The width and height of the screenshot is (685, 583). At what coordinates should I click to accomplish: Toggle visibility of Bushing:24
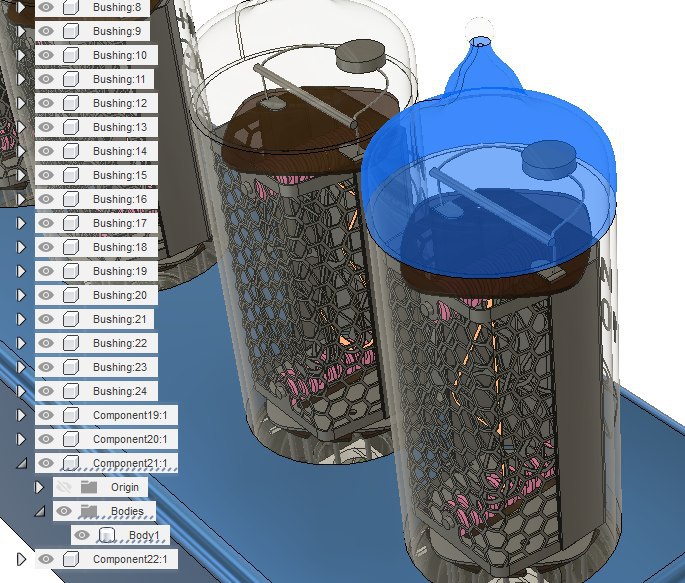click(46, 391)
